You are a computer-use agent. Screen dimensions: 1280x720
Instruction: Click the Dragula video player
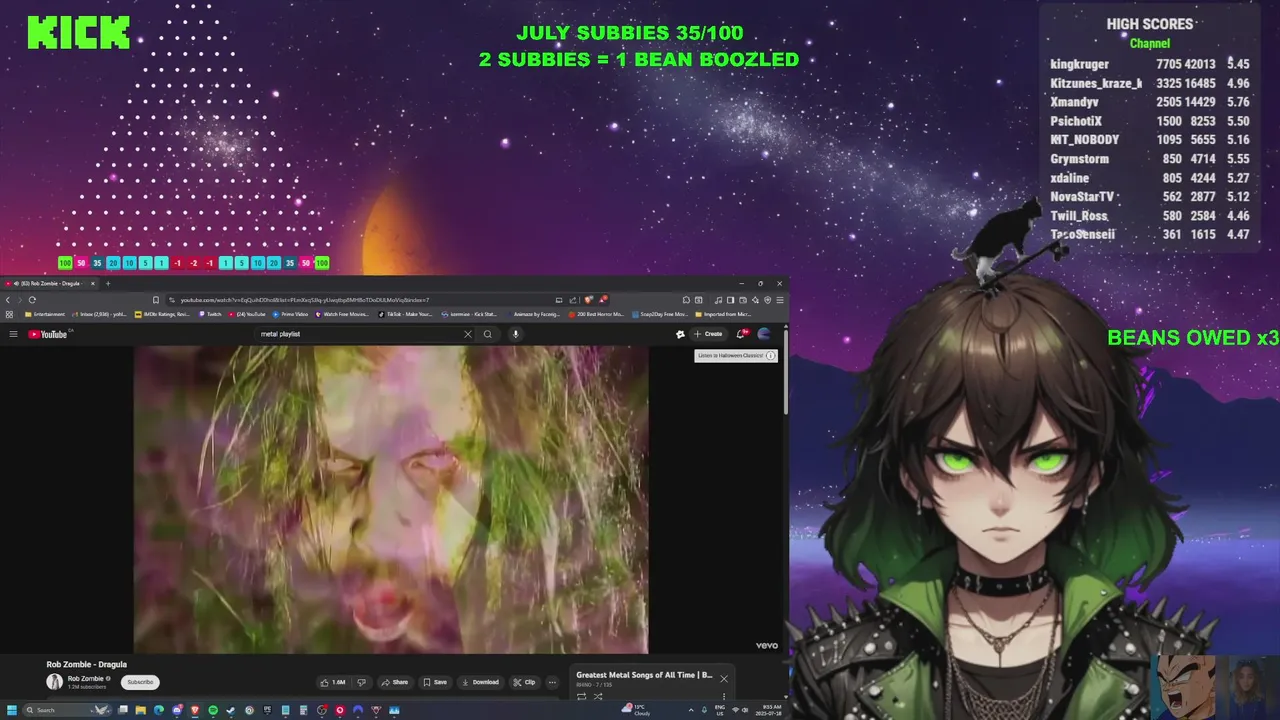391,499
